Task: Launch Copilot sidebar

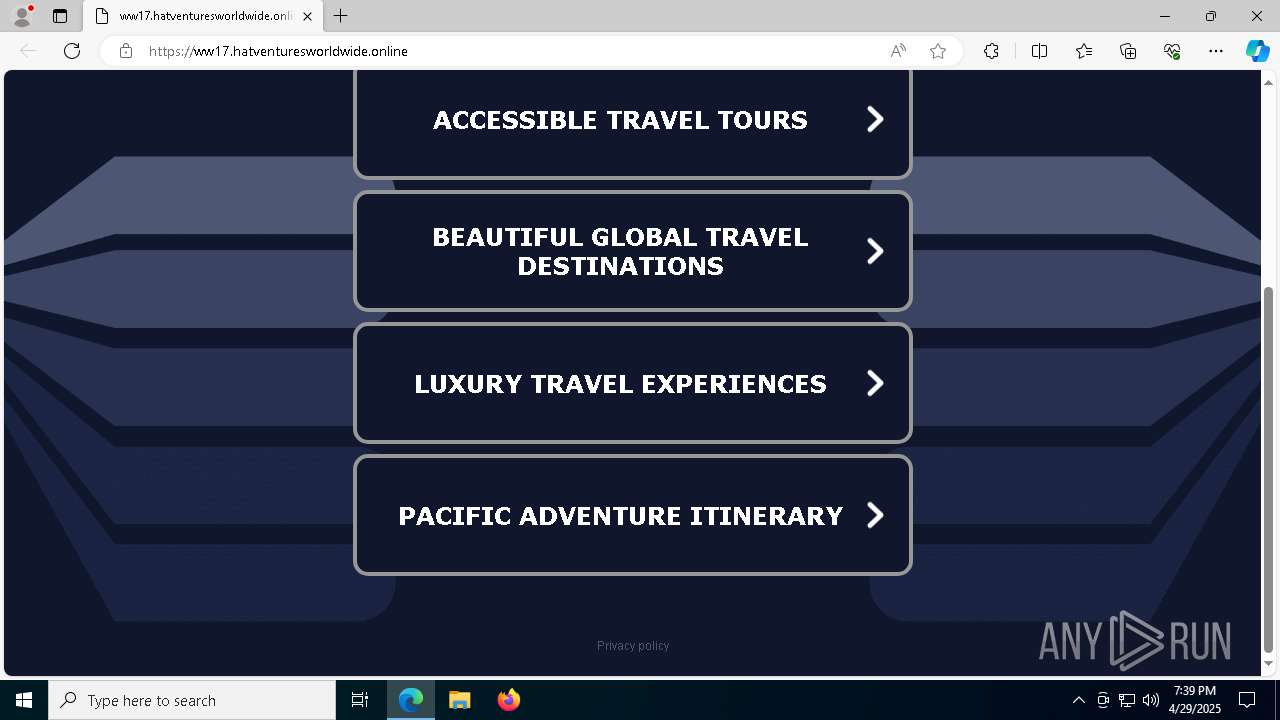Action: coord(1257,51)
